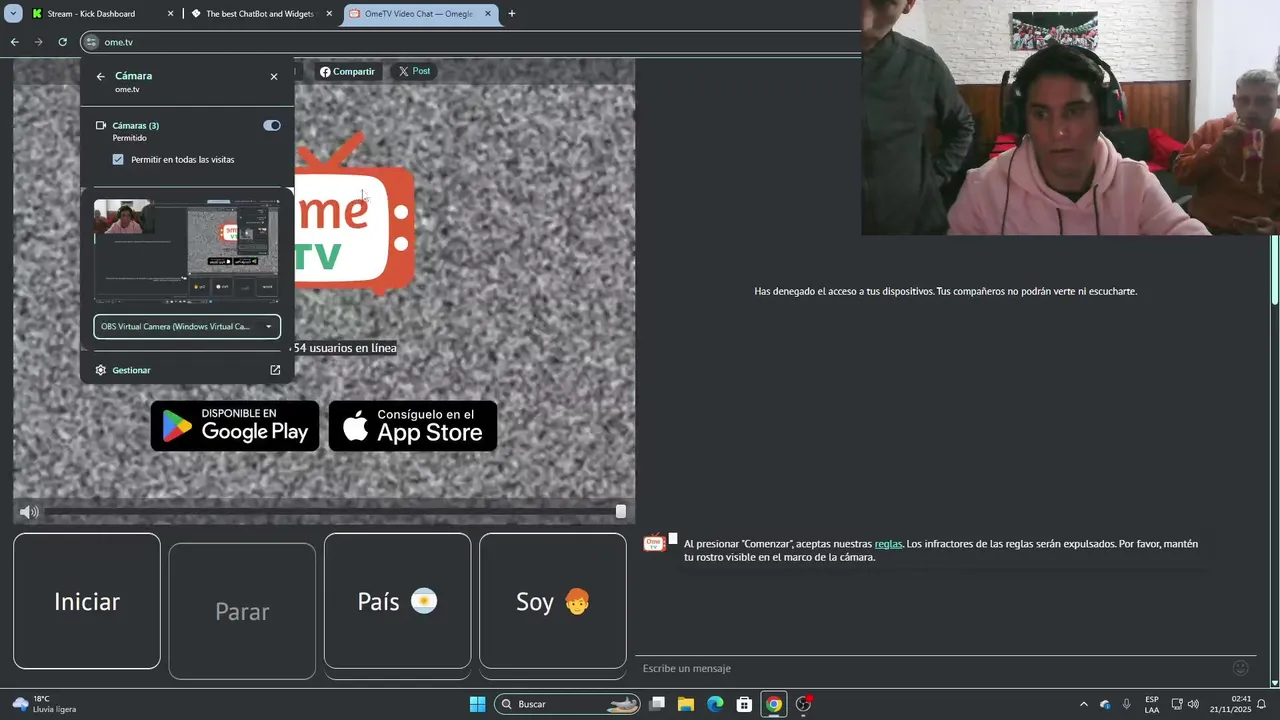This screenshot has height=720, width=1280.
Task: Open the weather widget on taskbar
Action: (45, 704)
